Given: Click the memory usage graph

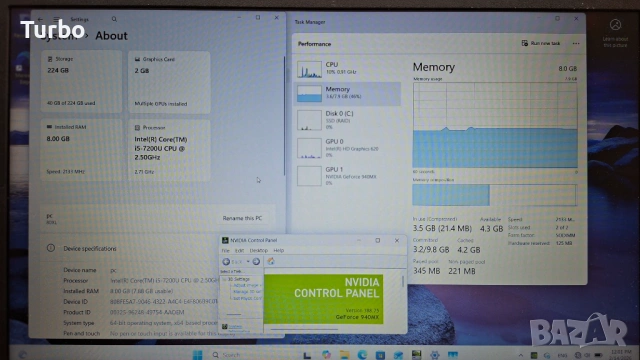Looking at the screenshot, I should (x=495, y=125).
